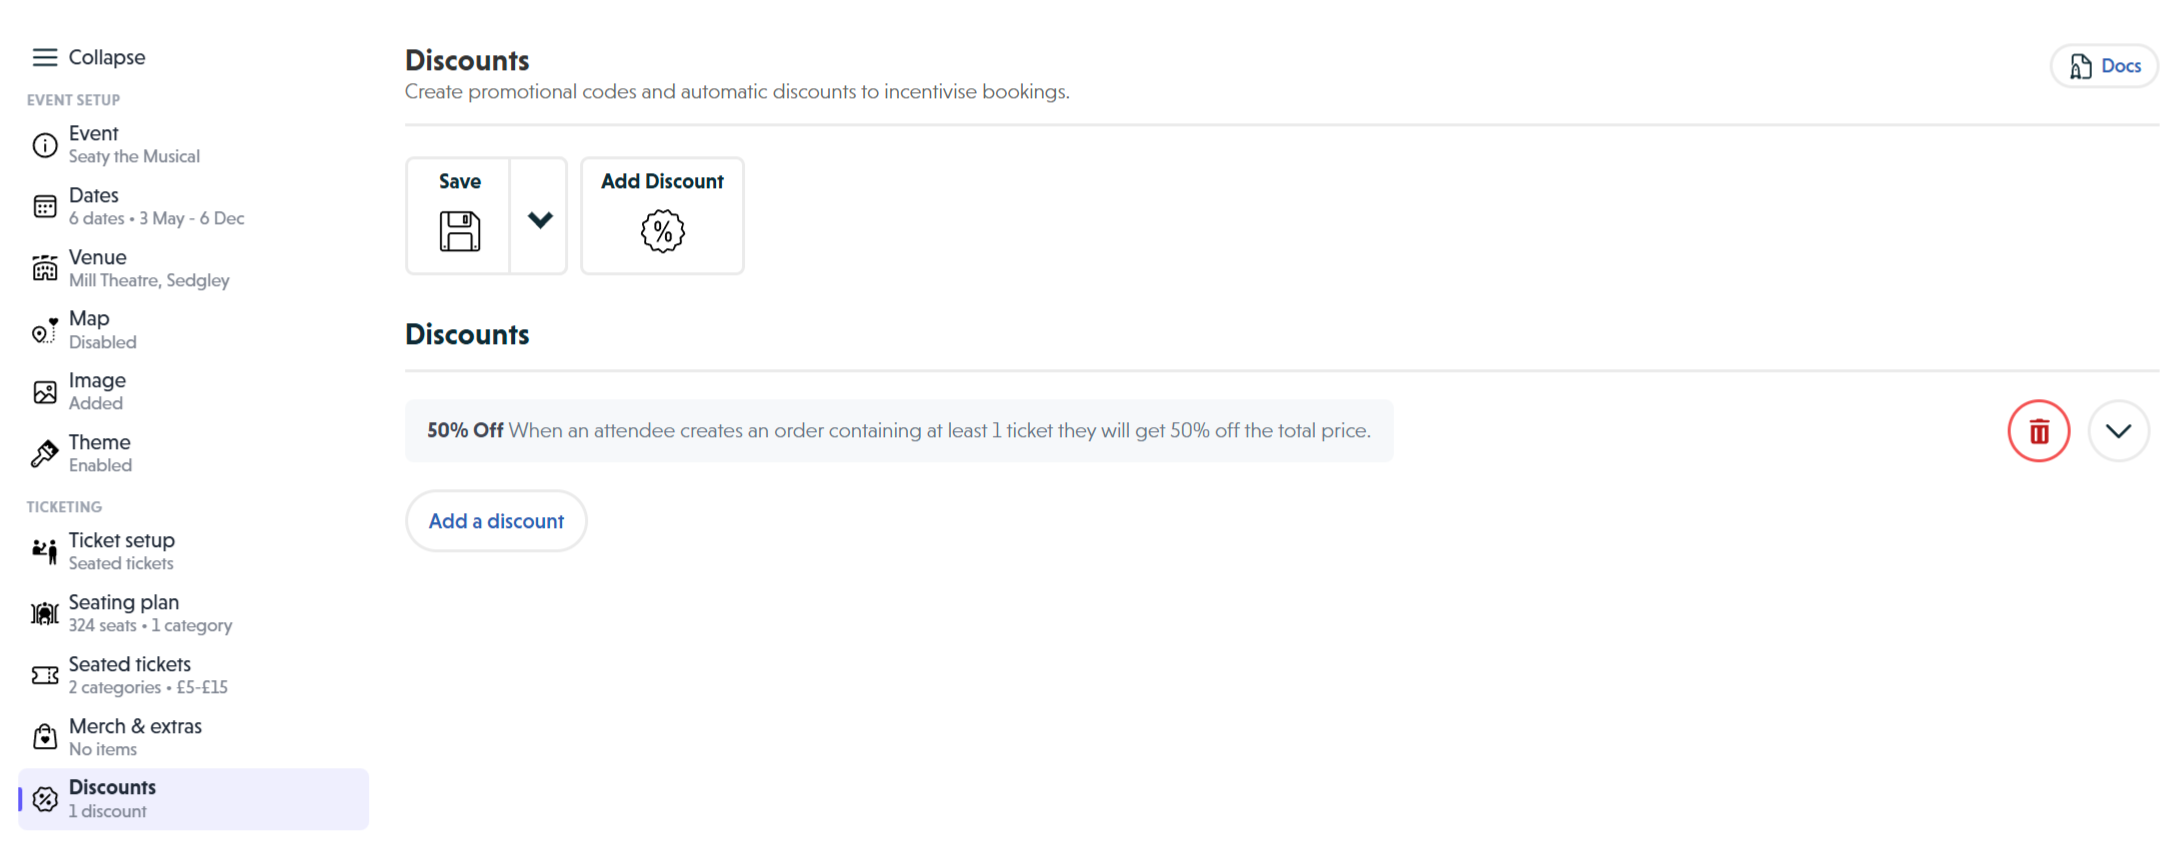Viewport: 2184px width, 845px height.
Task: Click the Add Discount percent badge button
Action: [662, 216]
